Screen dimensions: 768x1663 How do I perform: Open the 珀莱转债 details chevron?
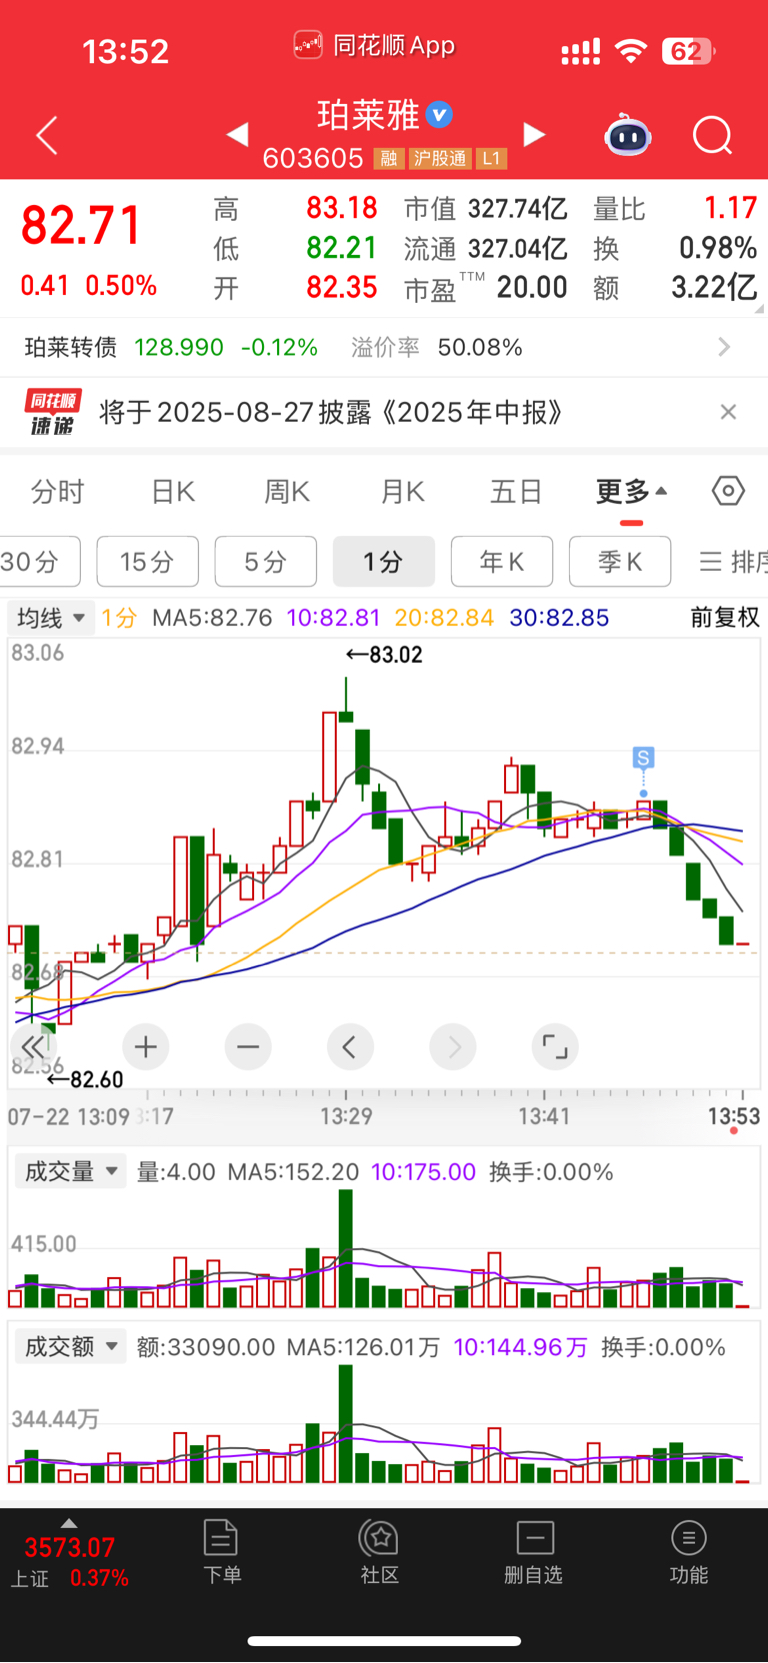725,347
